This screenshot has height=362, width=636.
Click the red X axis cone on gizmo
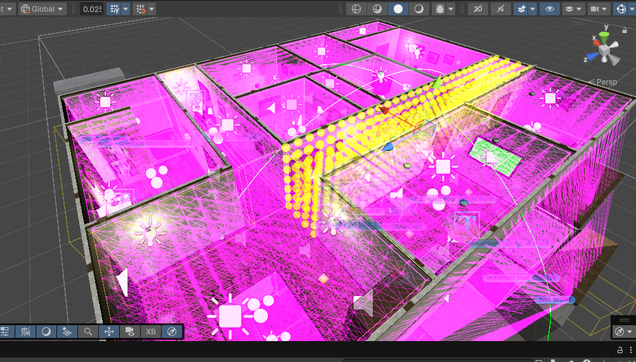point(596,44)
